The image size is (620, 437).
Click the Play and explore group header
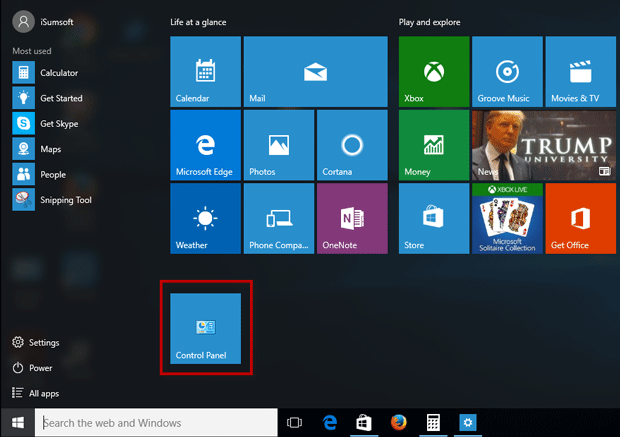pyautogui.click(x=429, y=22)
